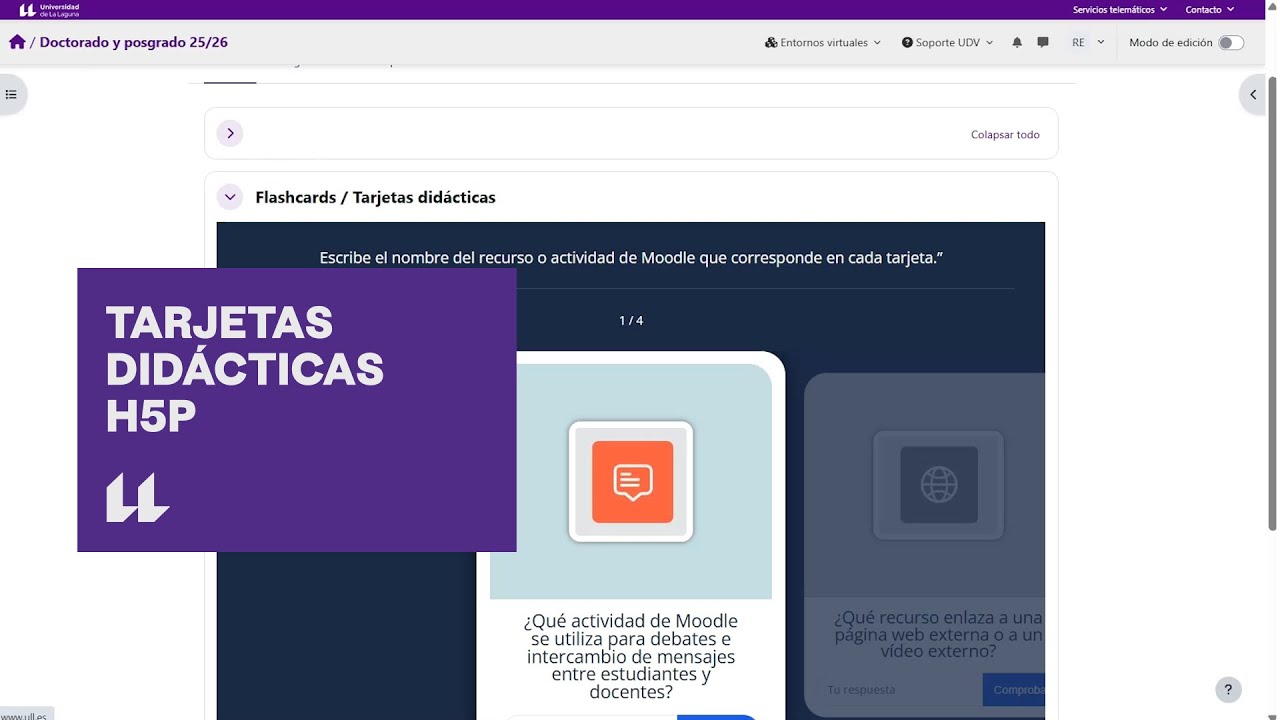The image size is (1280, 720).
Task: Click the 1 / 4 card counter text
Action: click(x=631, y=320)
